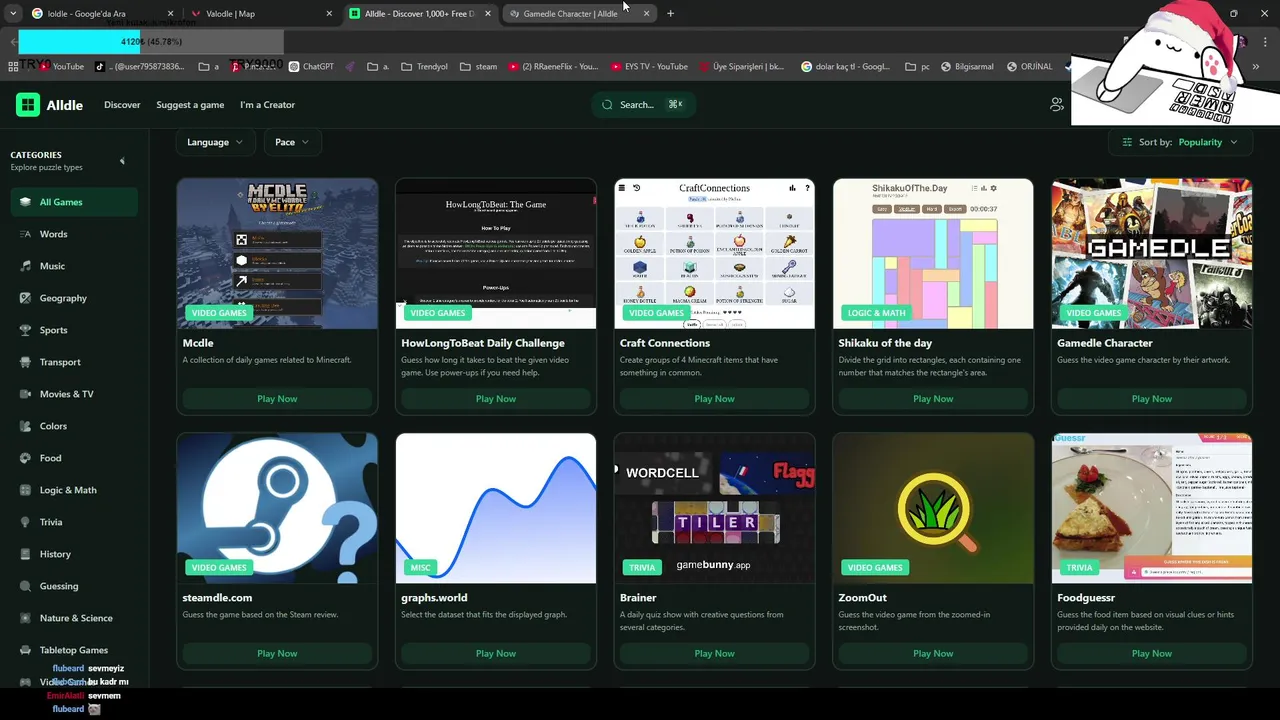Click the Alldle logo icon
Screen dimensions: 1280x720
coord(28,105)
